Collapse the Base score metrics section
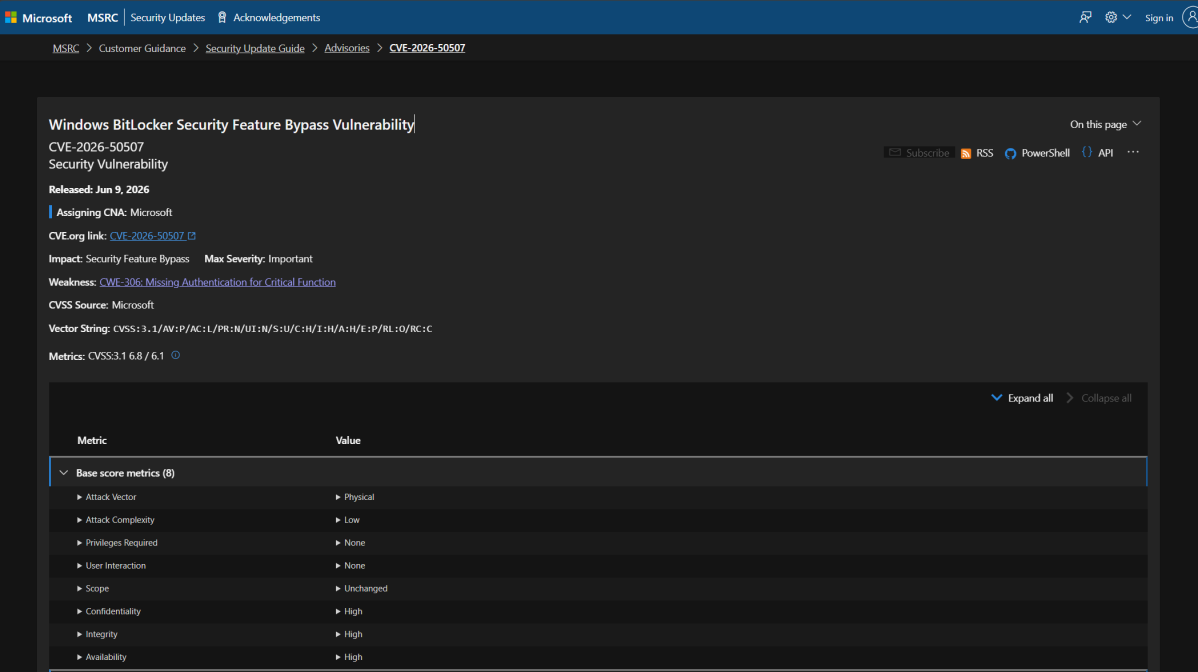 click(x=63, y=473)
